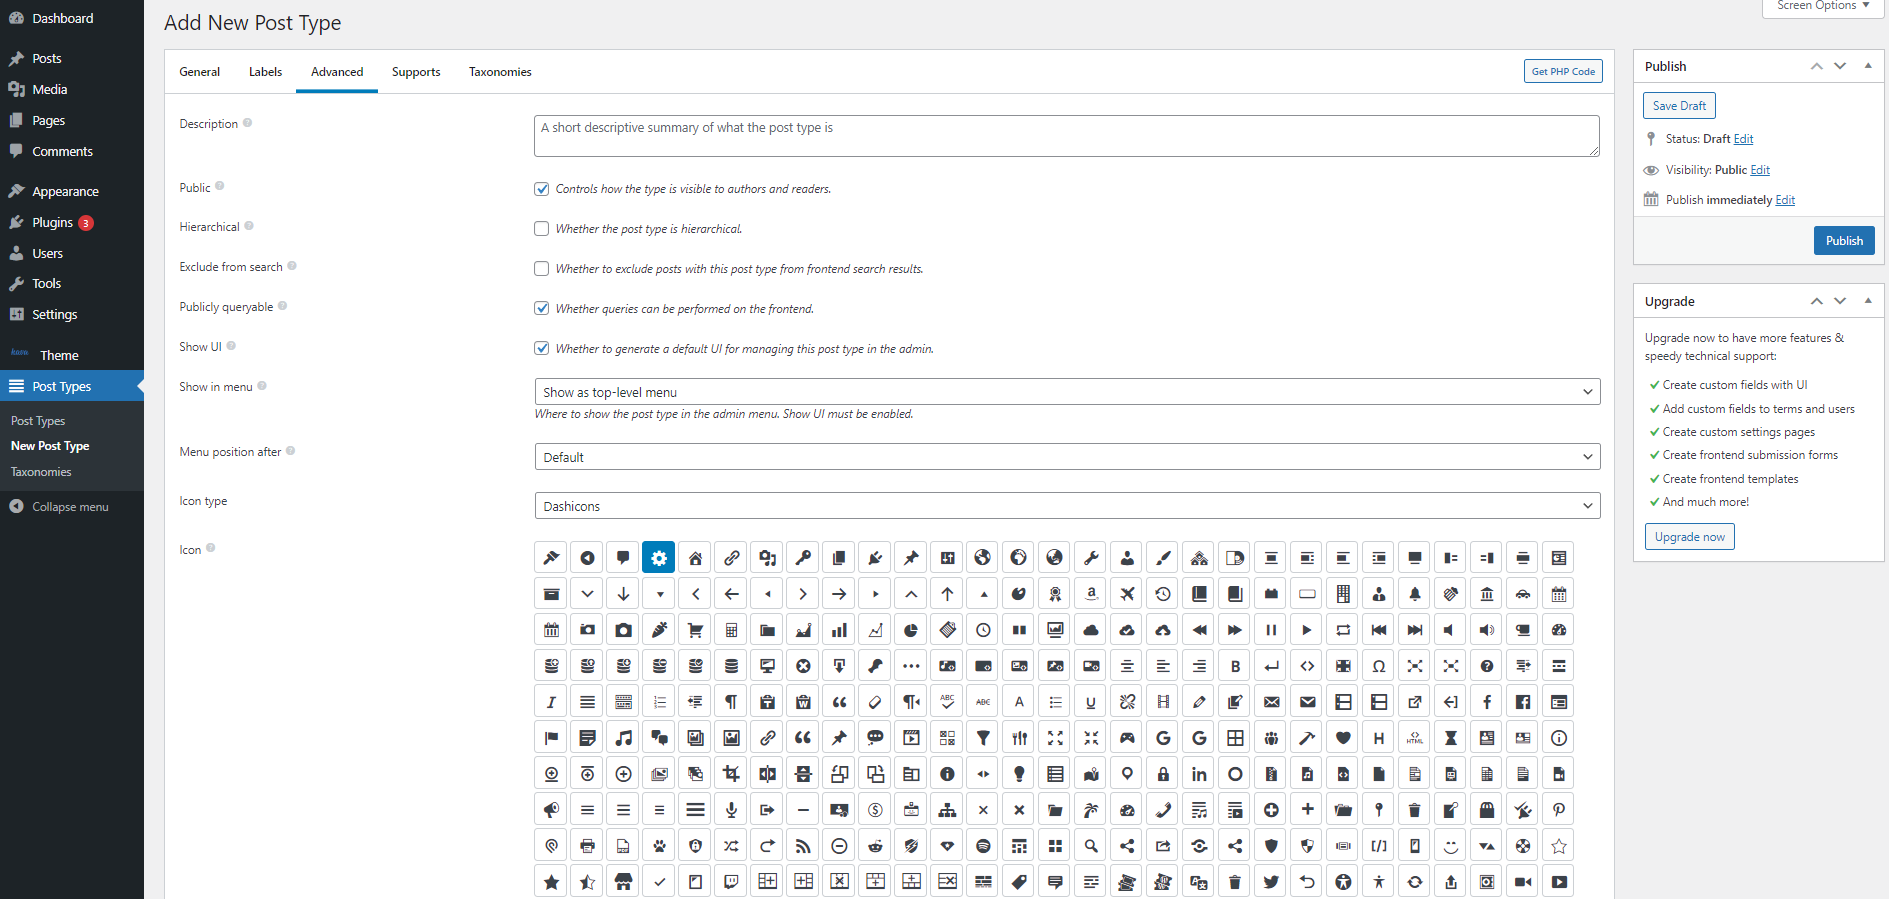Select the plug dashicon
Image resolution: width=1889 pixels, height=899 pixels.
tap(875, 558)
